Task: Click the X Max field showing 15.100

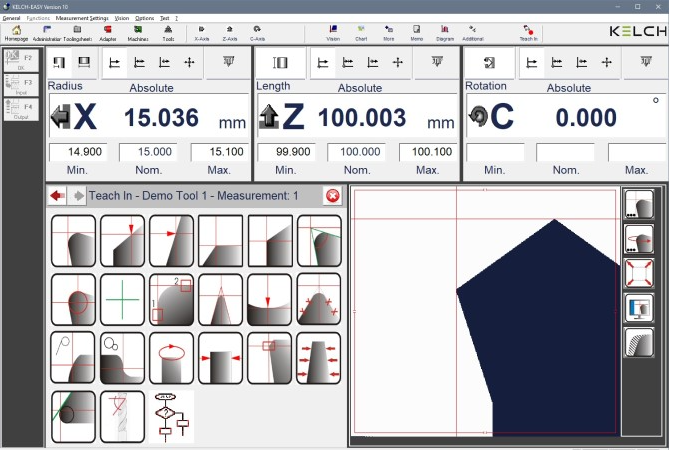Action: point(220,152)
